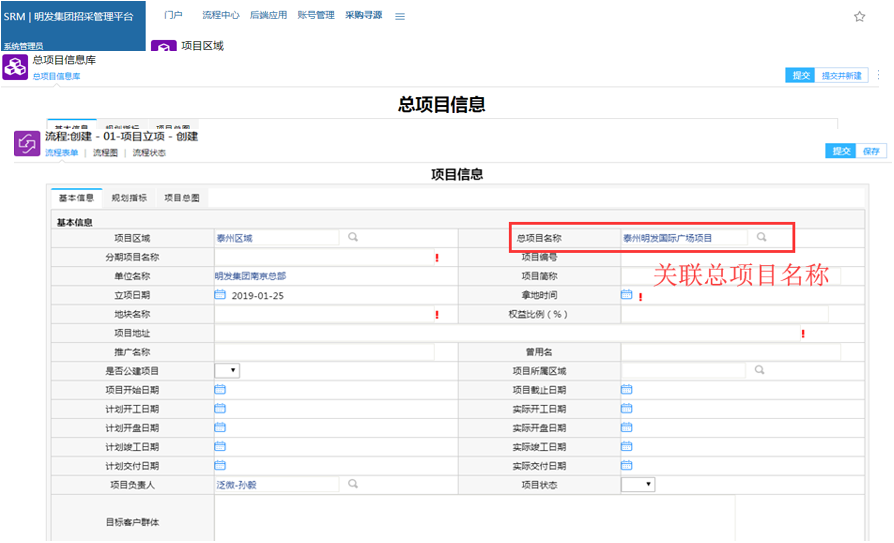Screen dimensions: 894x543
Task: Open calendar picker for 实际交付日期
Action: (x=627, y=466)
